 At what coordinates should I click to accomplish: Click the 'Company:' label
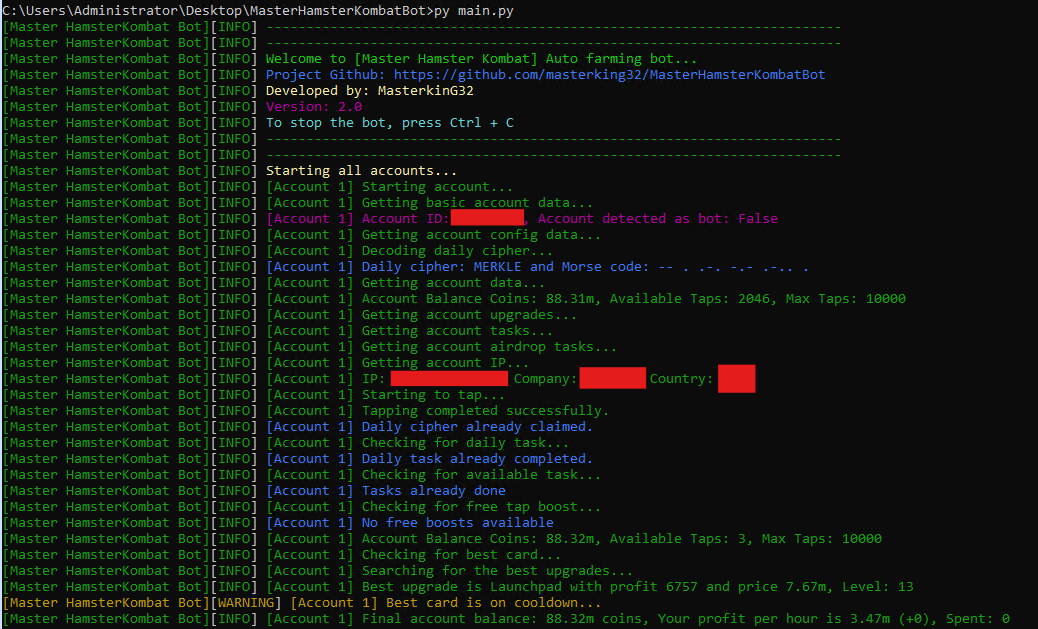[x=545, y=379]
